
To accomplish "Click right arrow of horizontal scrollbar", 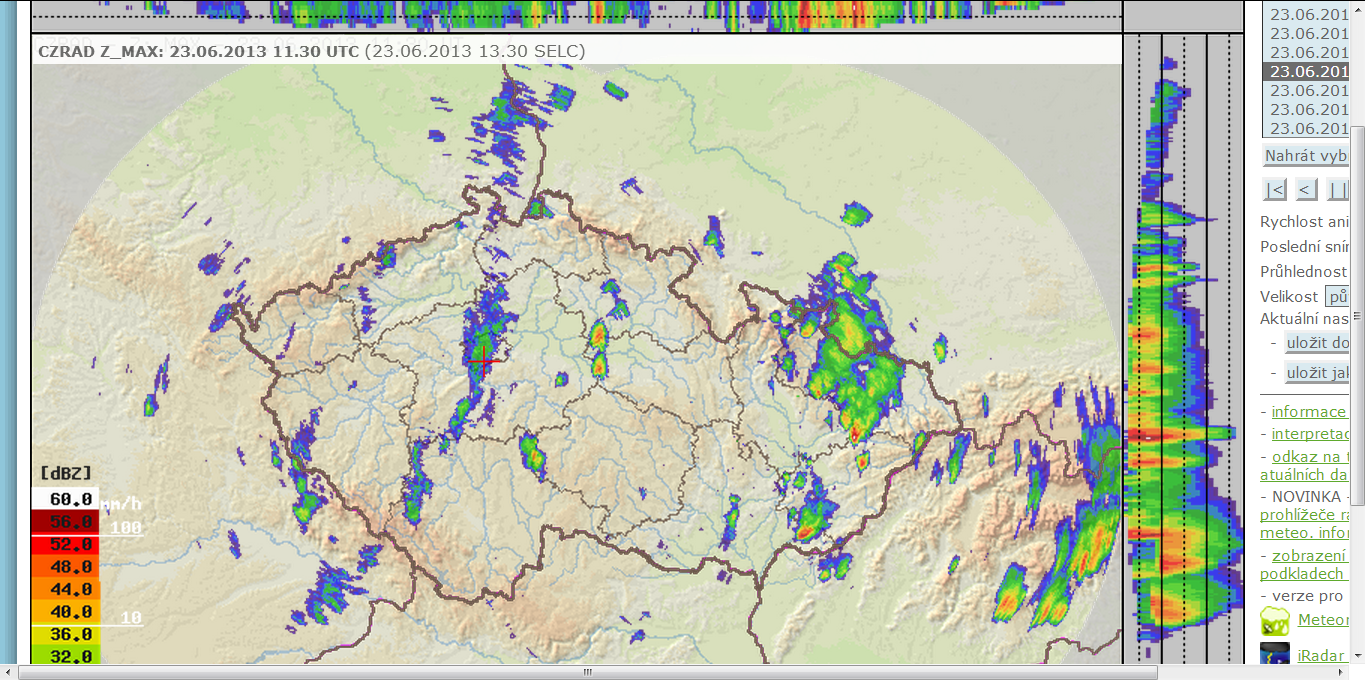I will pos(1340,672).
